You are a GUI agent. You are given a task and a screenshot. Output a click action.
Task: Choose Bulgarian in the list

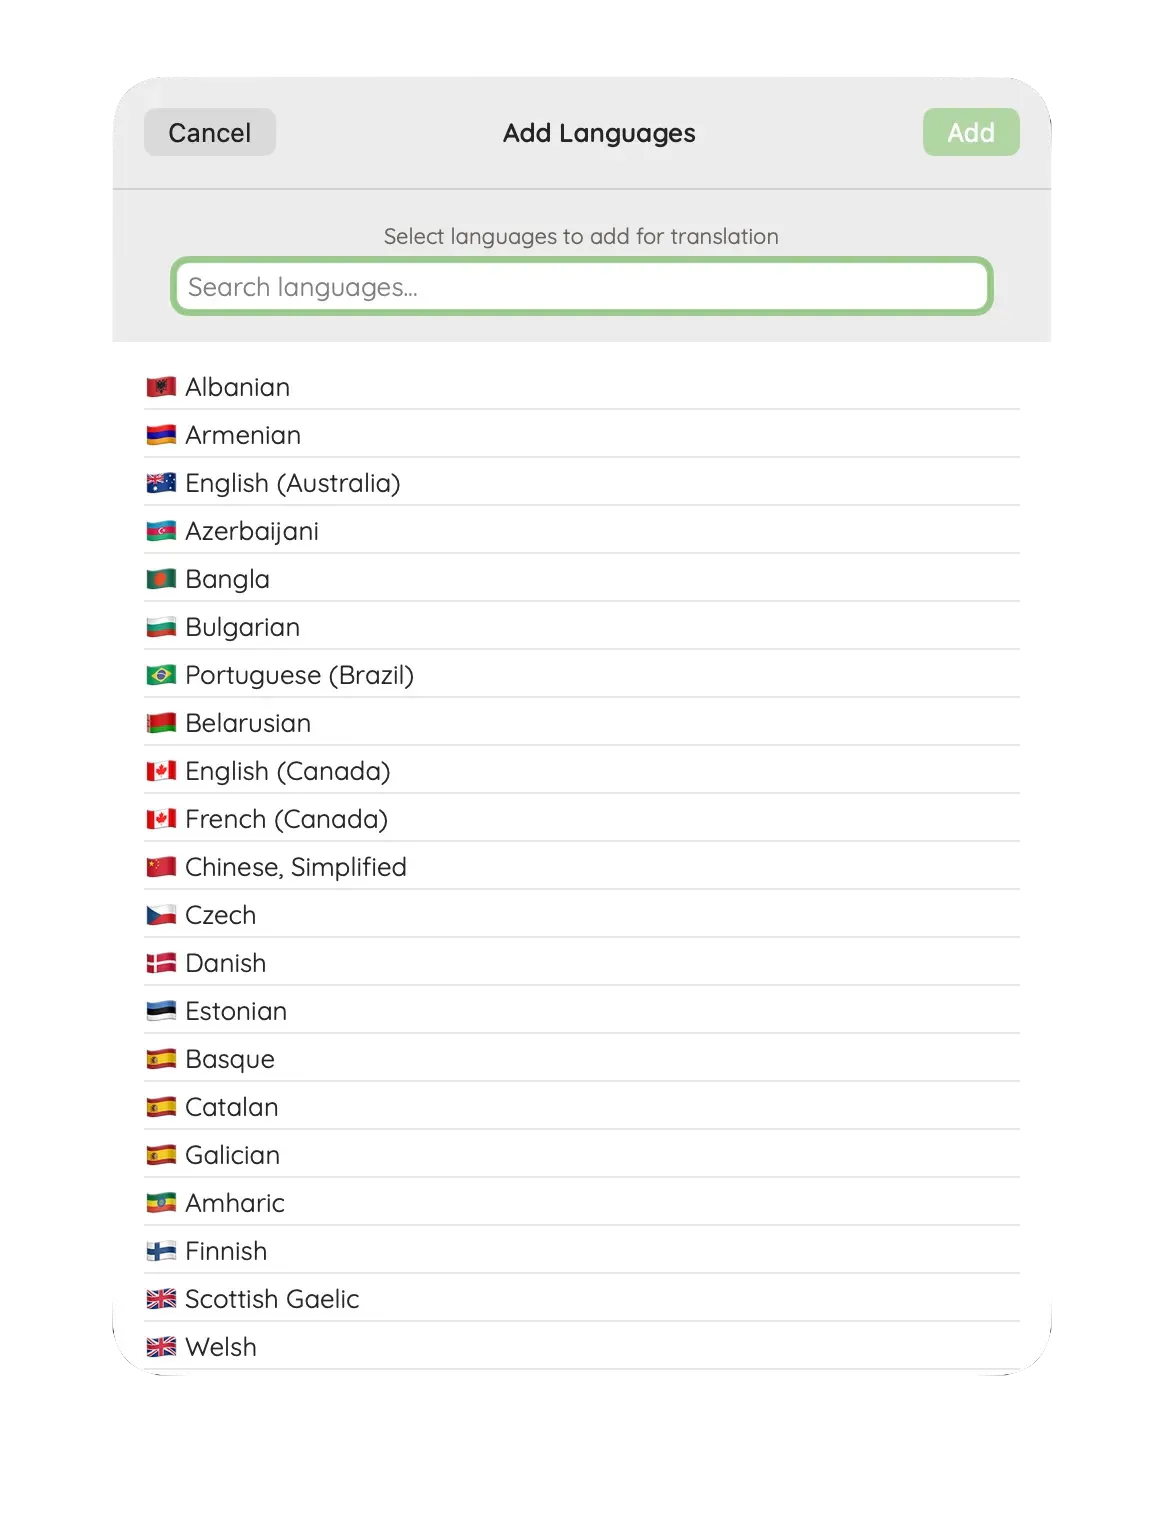(582, 627)
